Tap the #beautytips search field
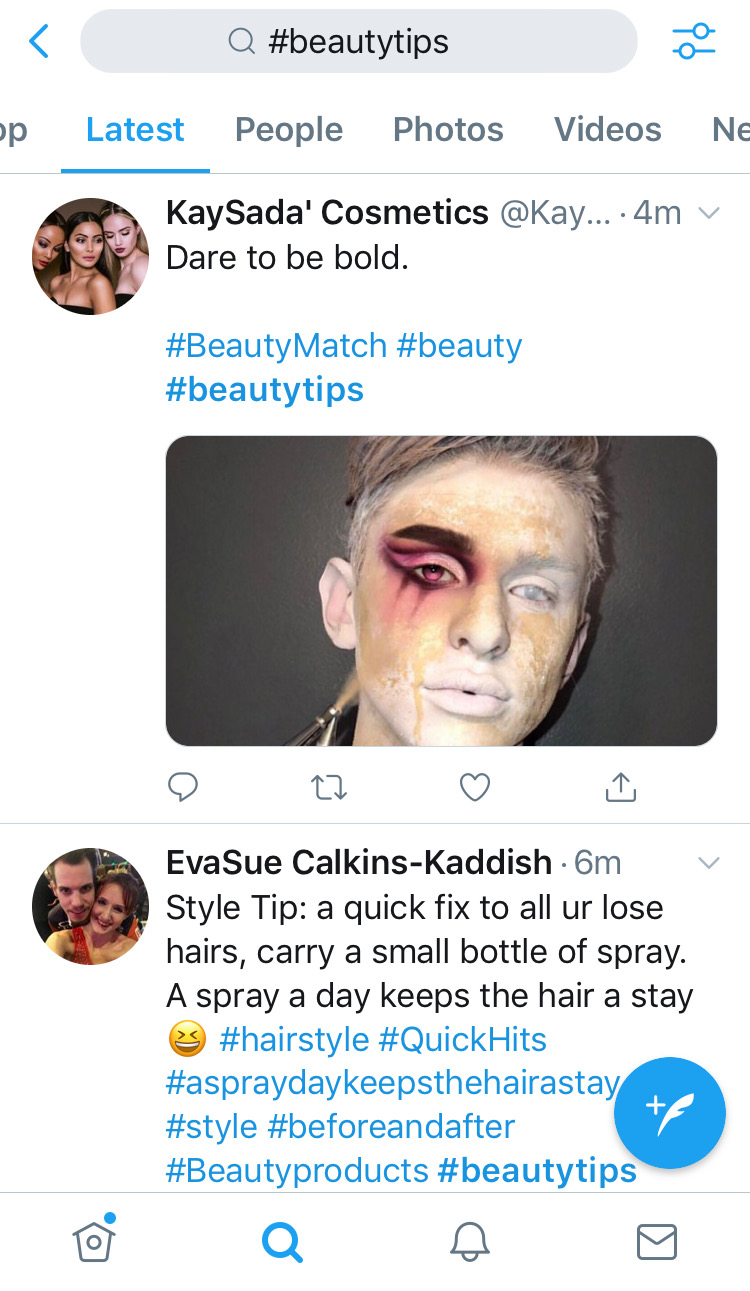The height and width of the screenshot is (1291, 750). pos(358,42)
